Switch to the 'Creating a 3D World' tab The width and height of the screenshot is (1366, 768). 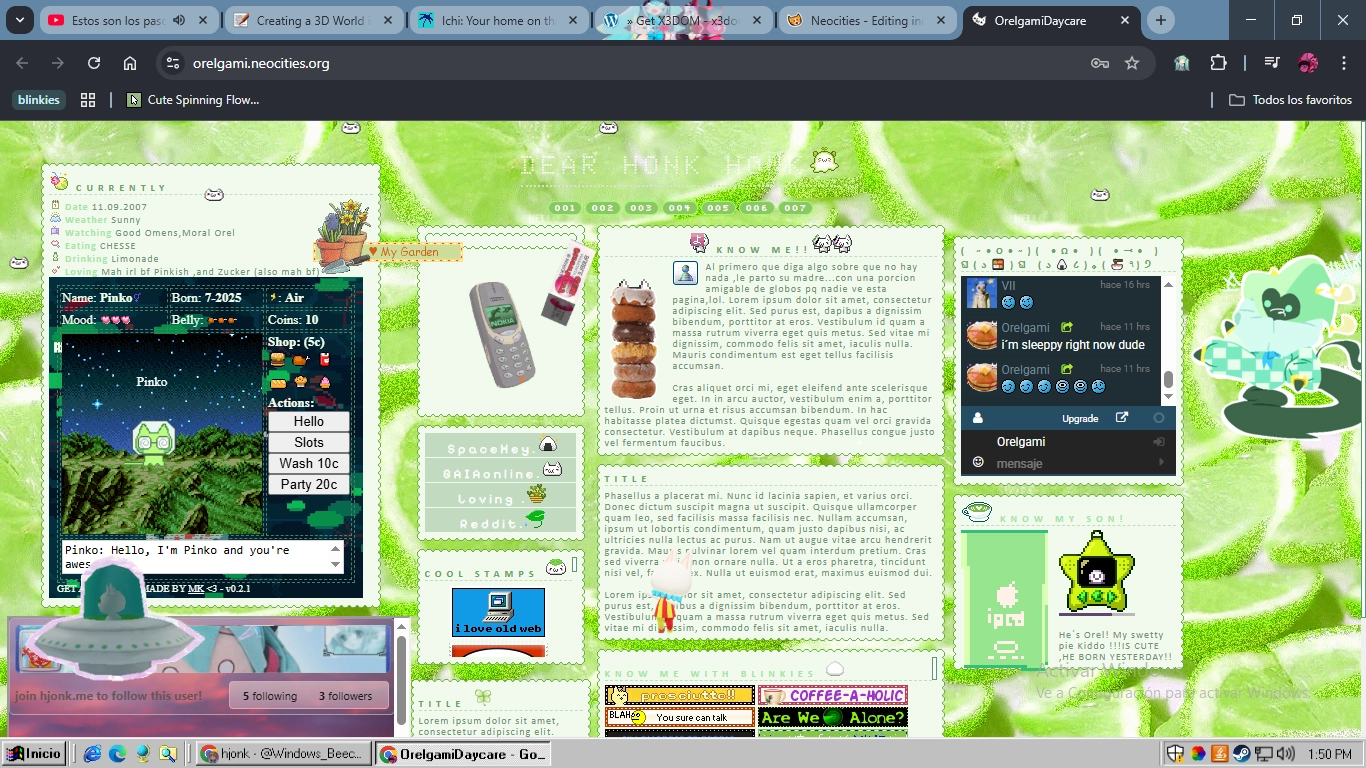pos(312,20)
